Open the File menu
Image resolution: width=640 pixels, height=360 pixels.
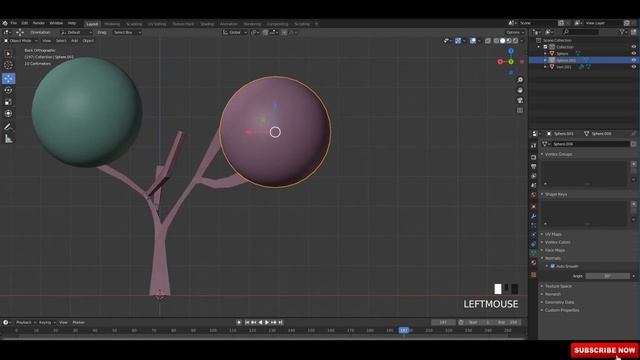tap(14, 23)
